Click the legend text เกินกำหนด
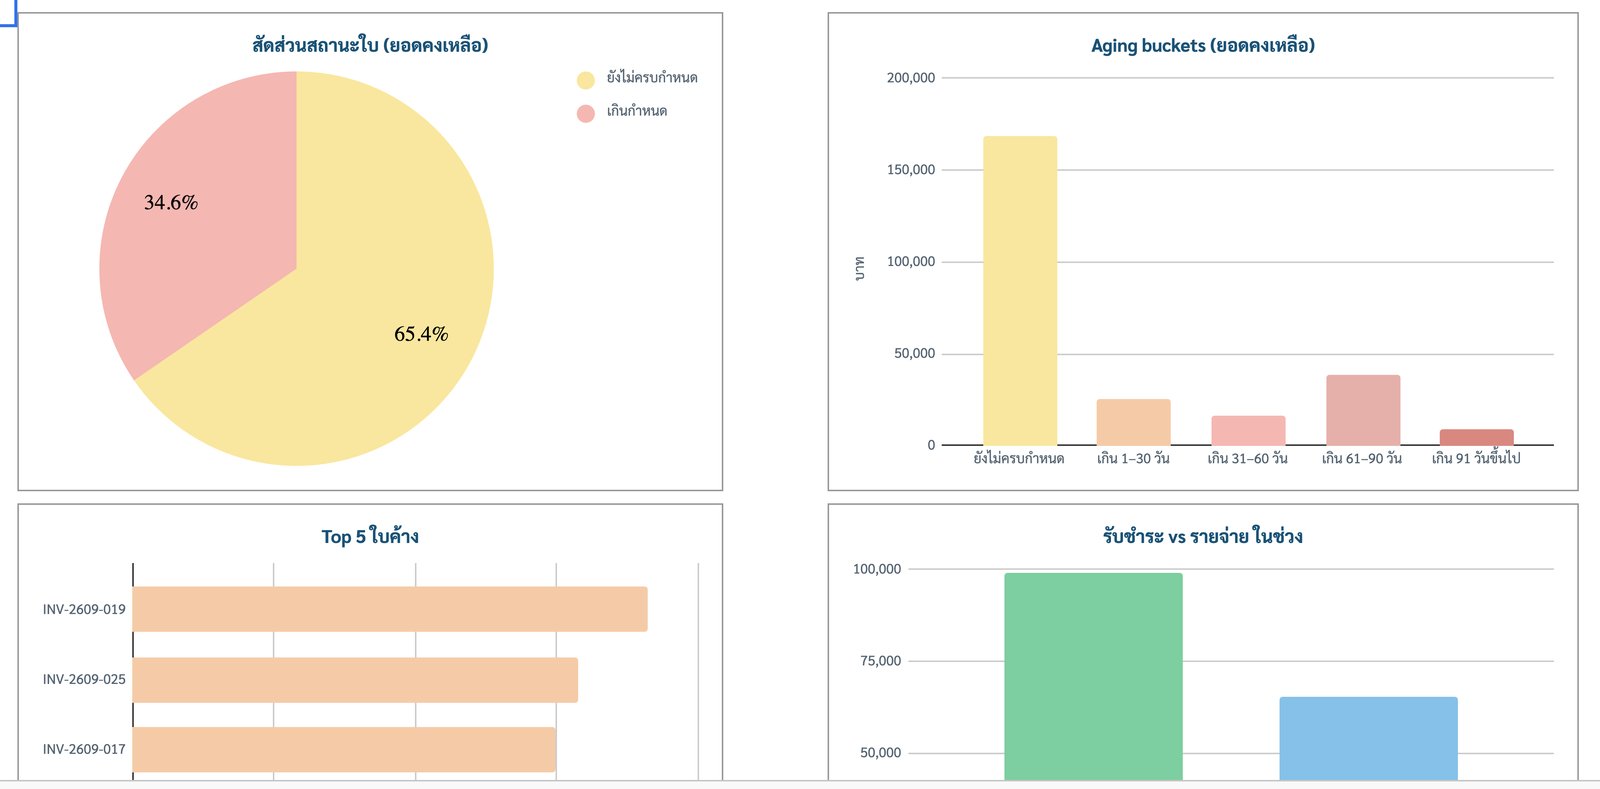Viewport: 1600px width, 789px height. 637,111
